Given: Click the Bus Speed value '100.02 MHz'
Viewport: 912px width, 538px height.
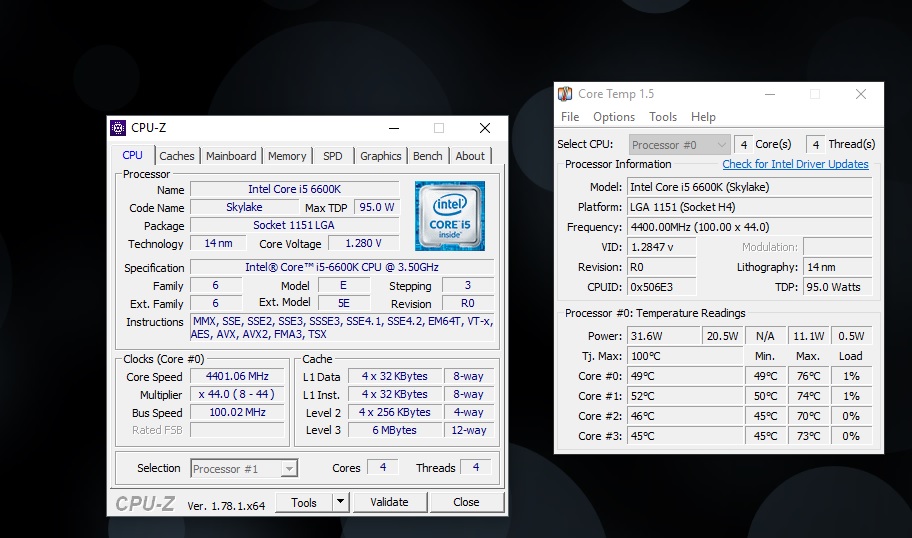Looking at the screenshot, I should 237,412.
